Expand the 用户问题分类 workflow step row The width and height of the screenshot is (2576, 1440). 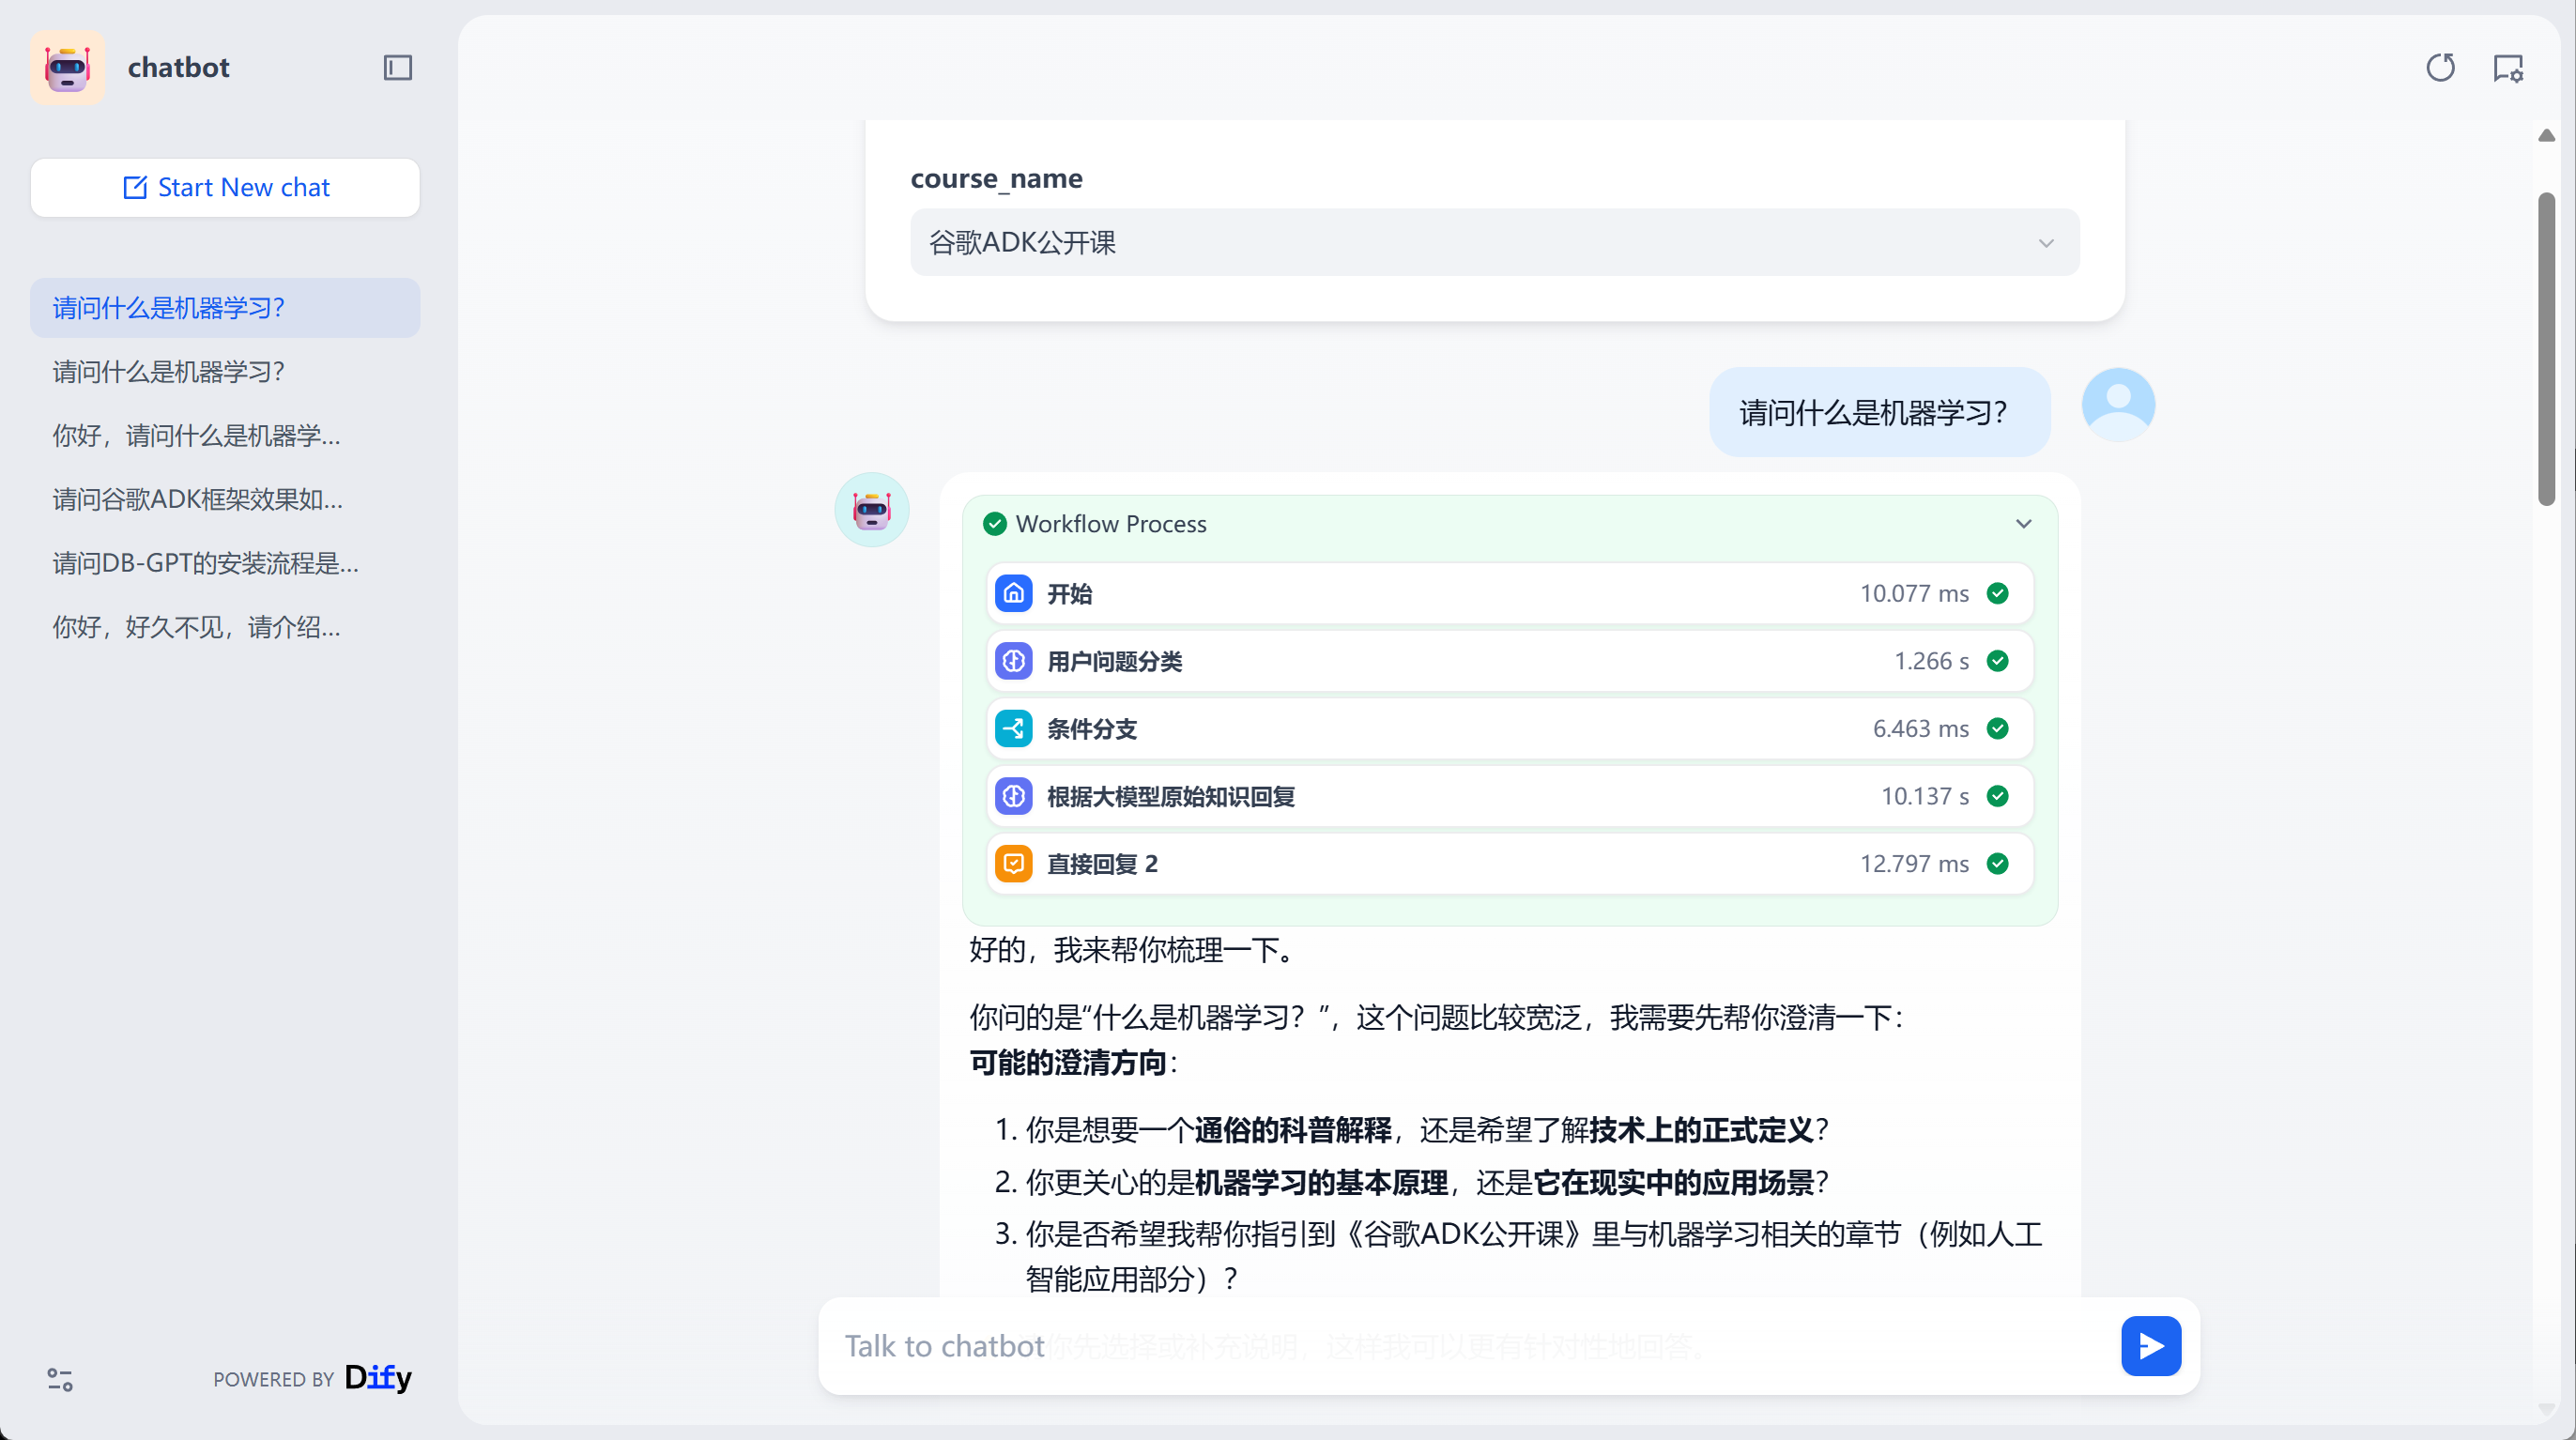(x=1509, y=661)
